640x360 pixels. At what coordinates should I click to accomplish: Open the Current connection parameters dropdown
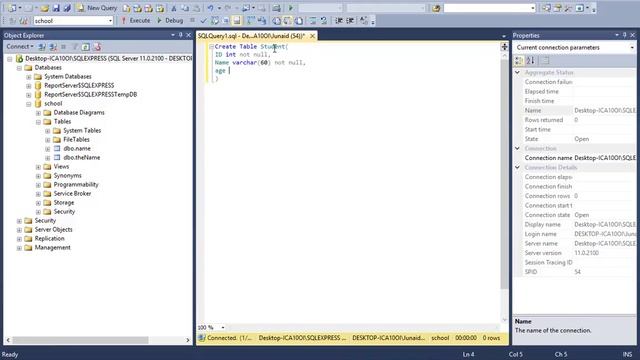(x=632, y=48)
